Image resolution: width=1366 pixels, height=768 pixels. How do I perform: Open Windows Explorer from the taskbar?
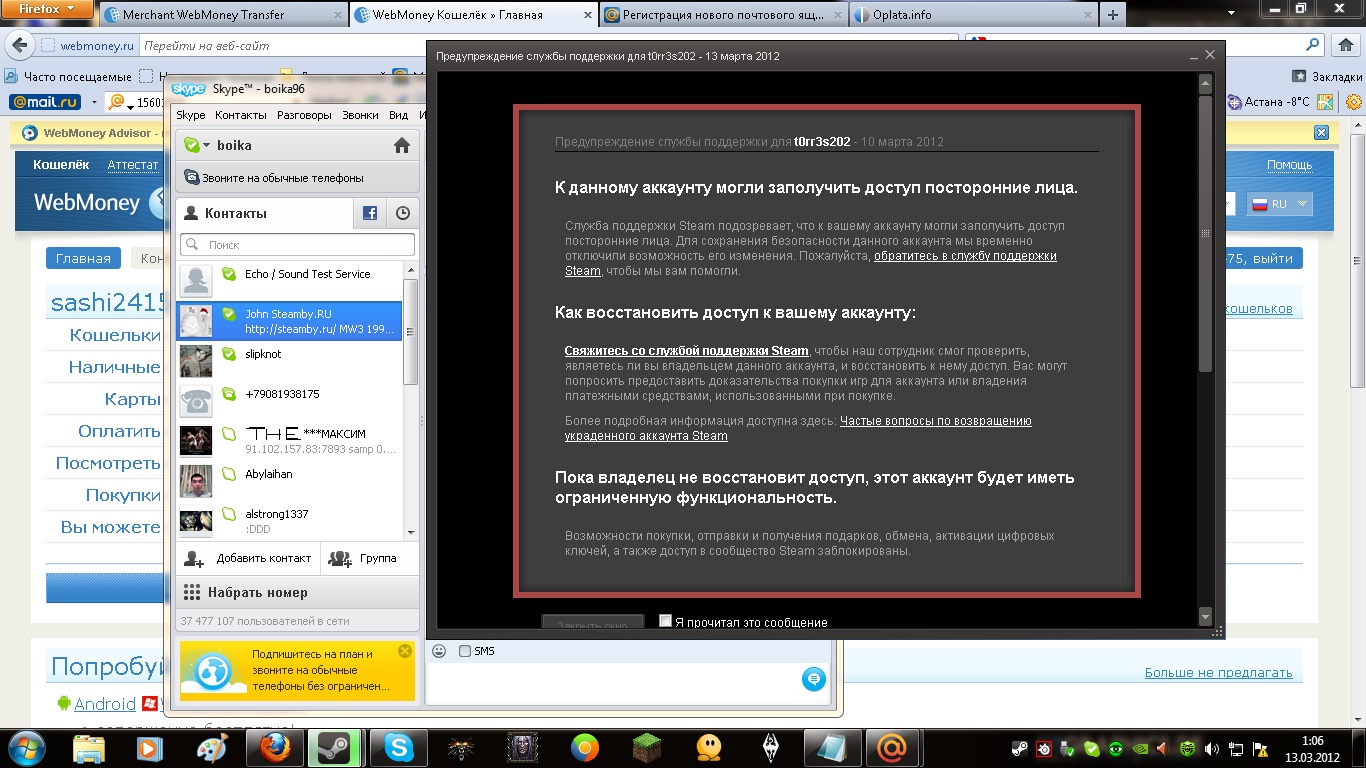[89, 748]
